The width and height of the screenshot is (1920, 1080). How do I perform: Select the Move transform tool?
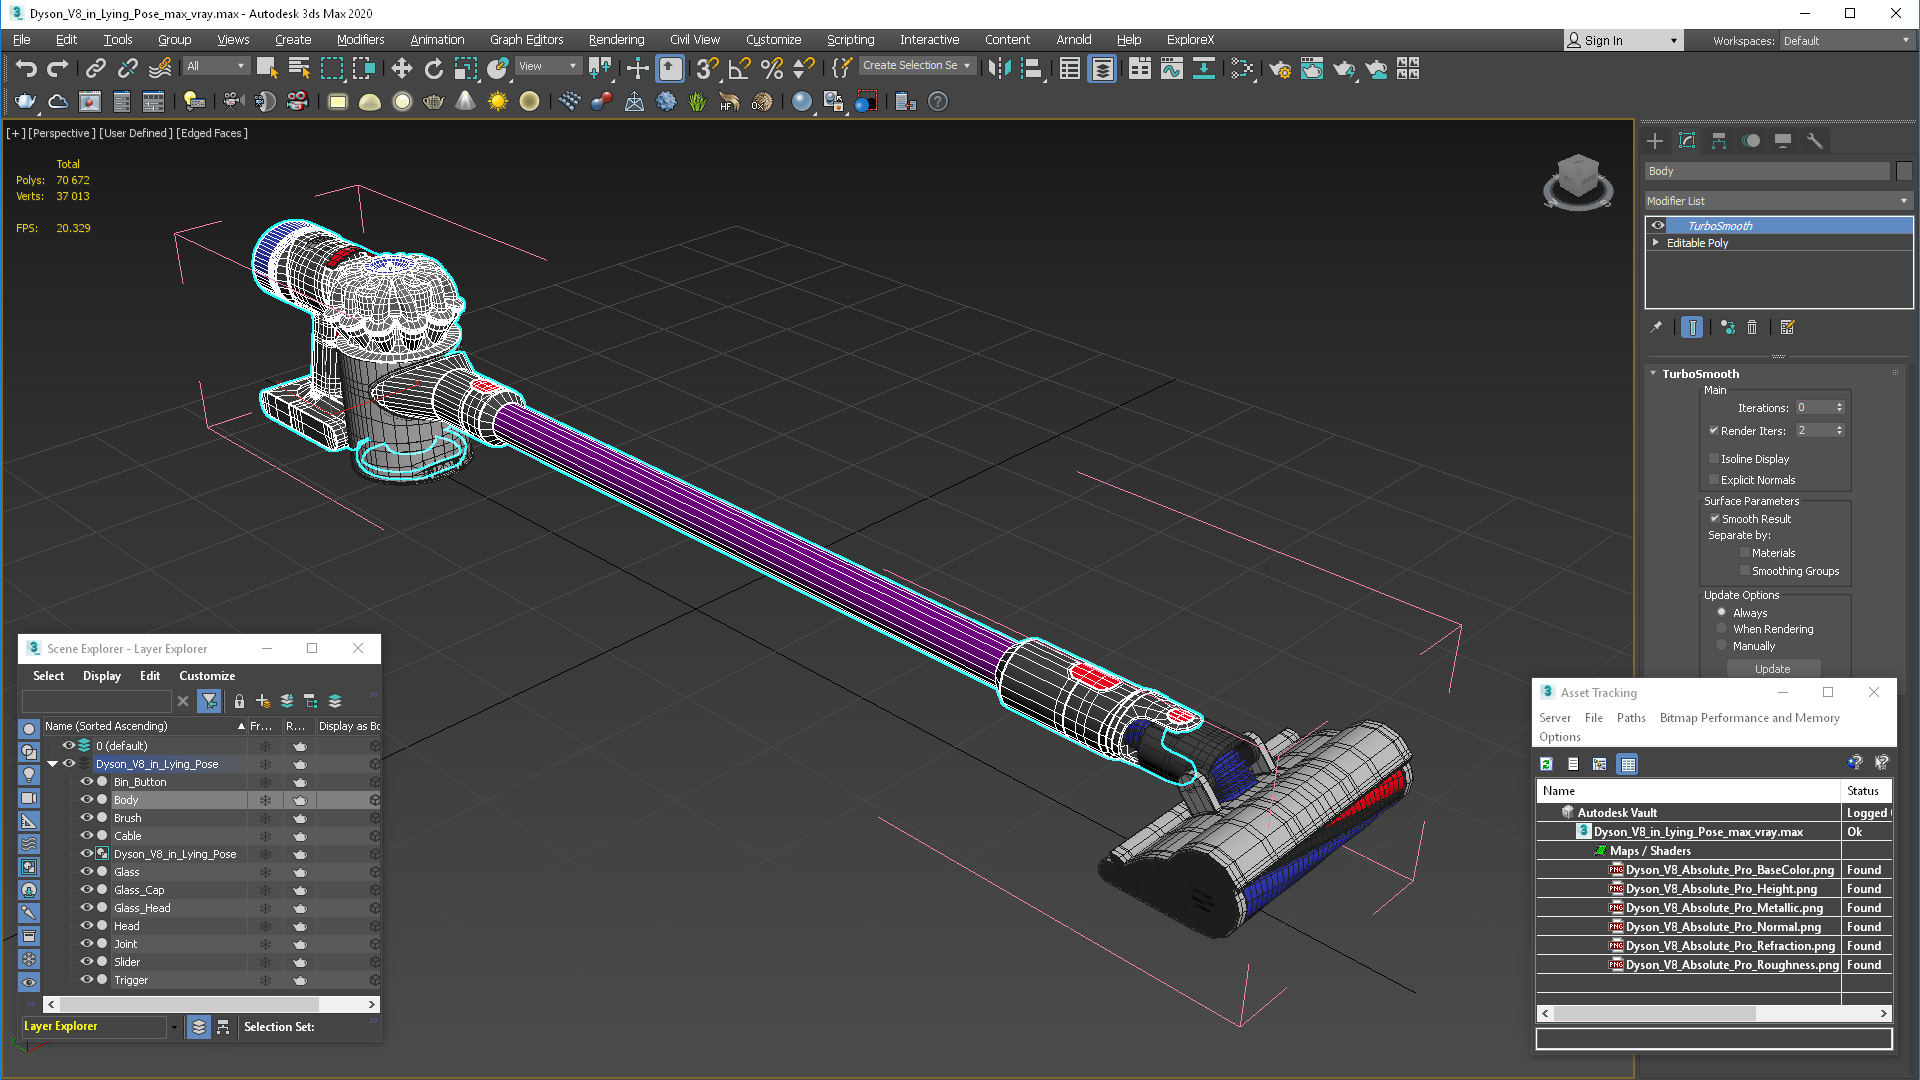coord(401,68)
